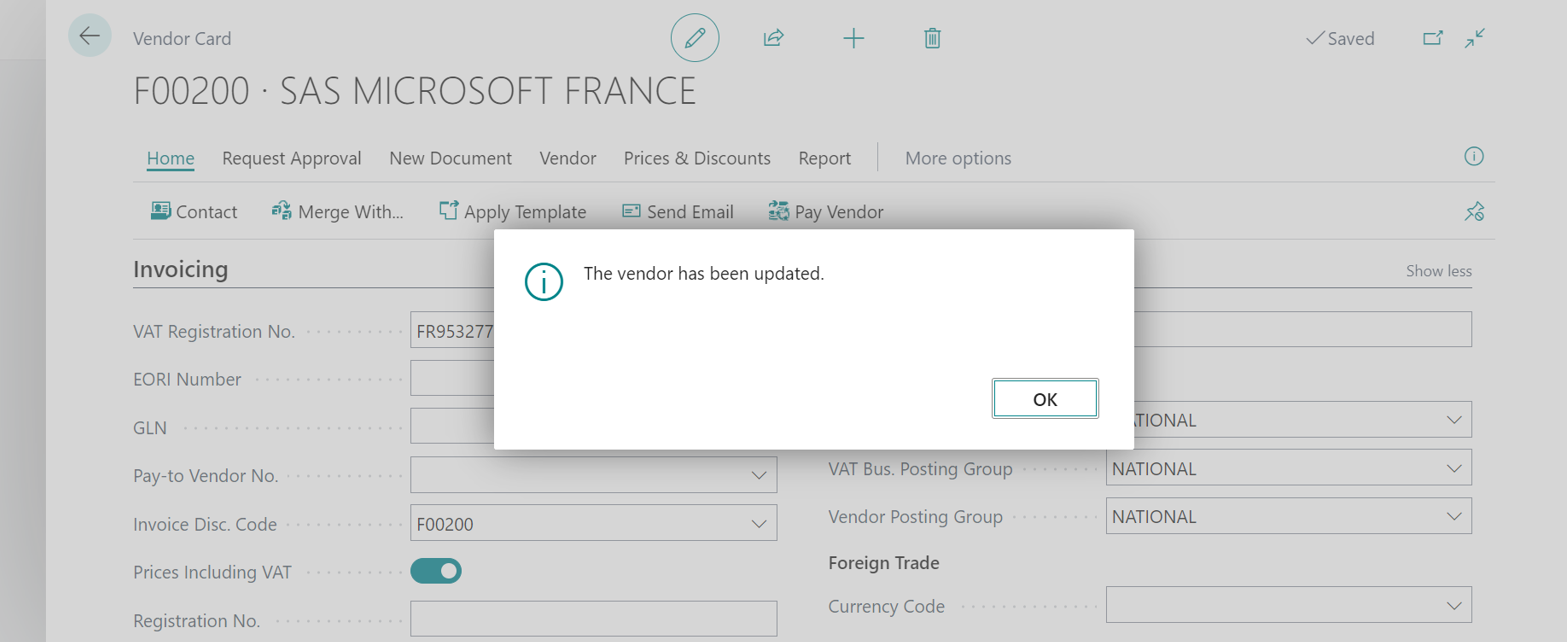Screen dimensions: 1567x642
Task: Click the share icon
Action: pyautogui.click(x=773, y=38)
